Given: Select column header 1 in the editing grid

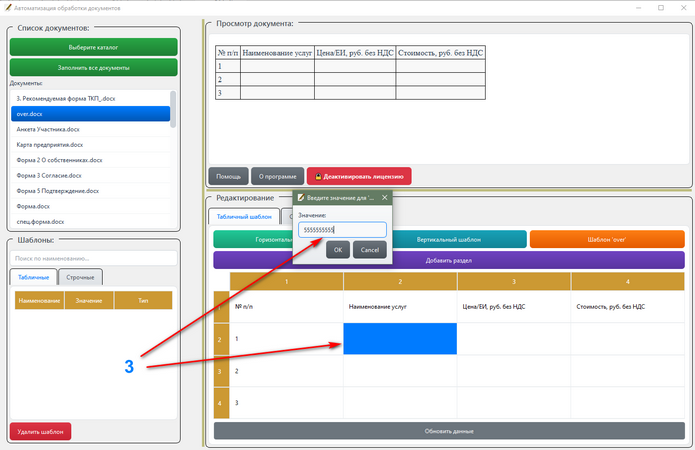Looking at the screenshot, I should pos(286,282).
